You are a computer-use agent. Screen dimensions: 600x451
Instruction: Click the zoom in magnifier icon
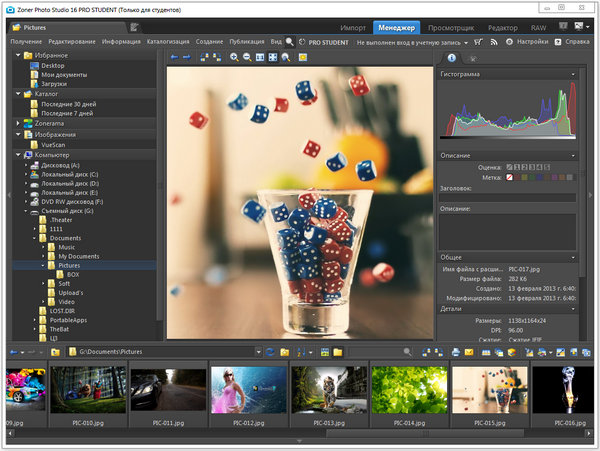pos(234,58)
